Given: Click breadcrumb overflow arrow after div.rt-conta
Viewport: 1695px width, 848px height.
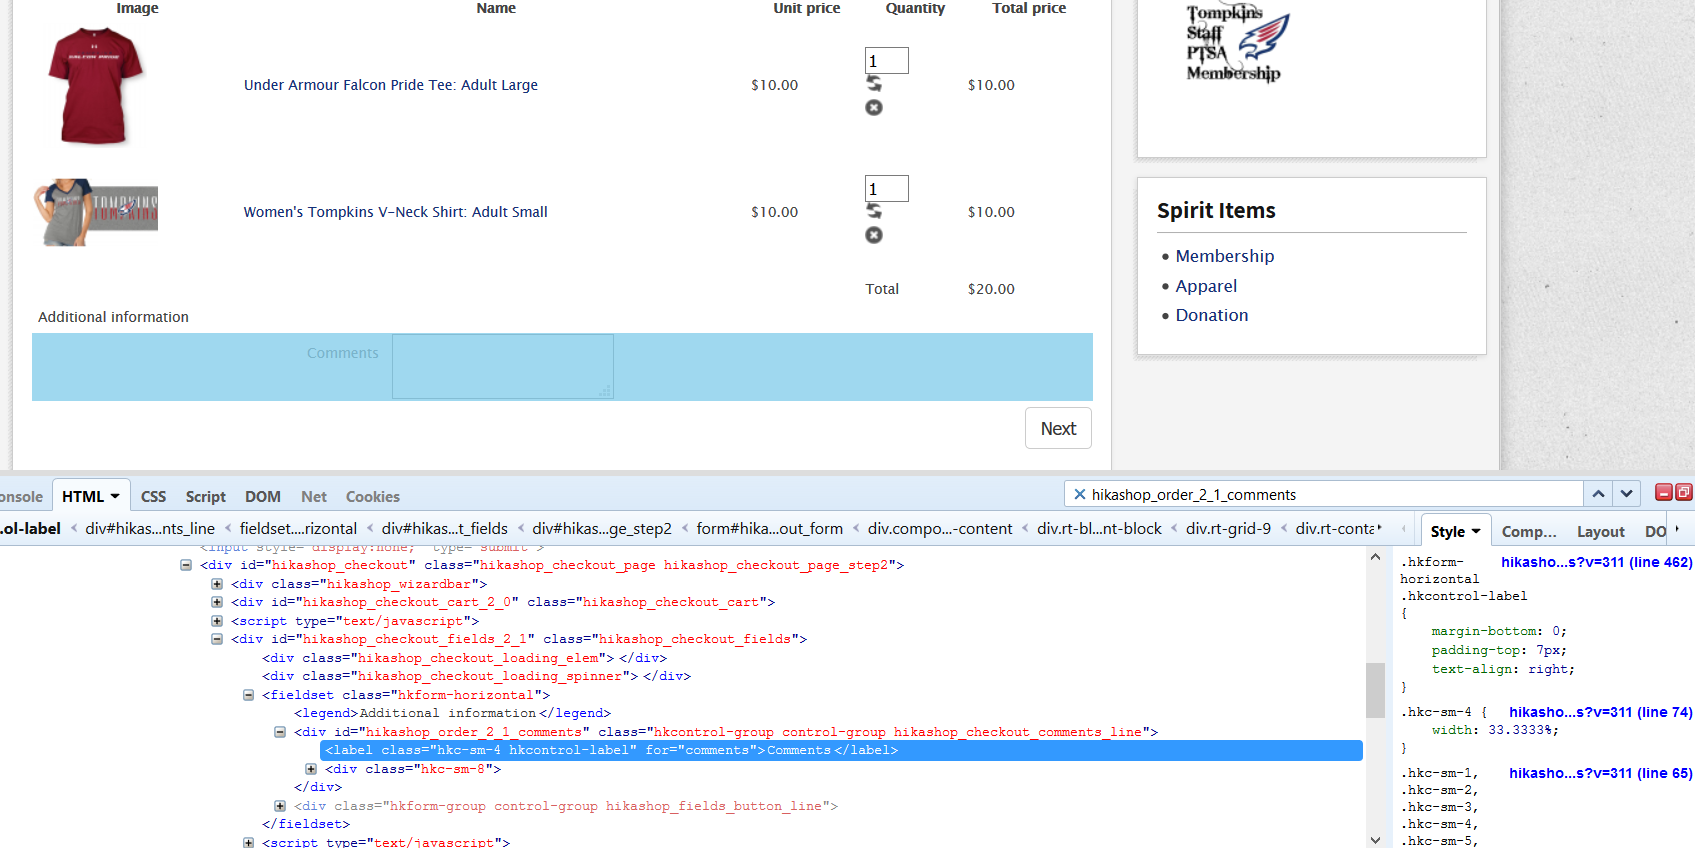Looking at the screenshot, I should coord(1380,528).
